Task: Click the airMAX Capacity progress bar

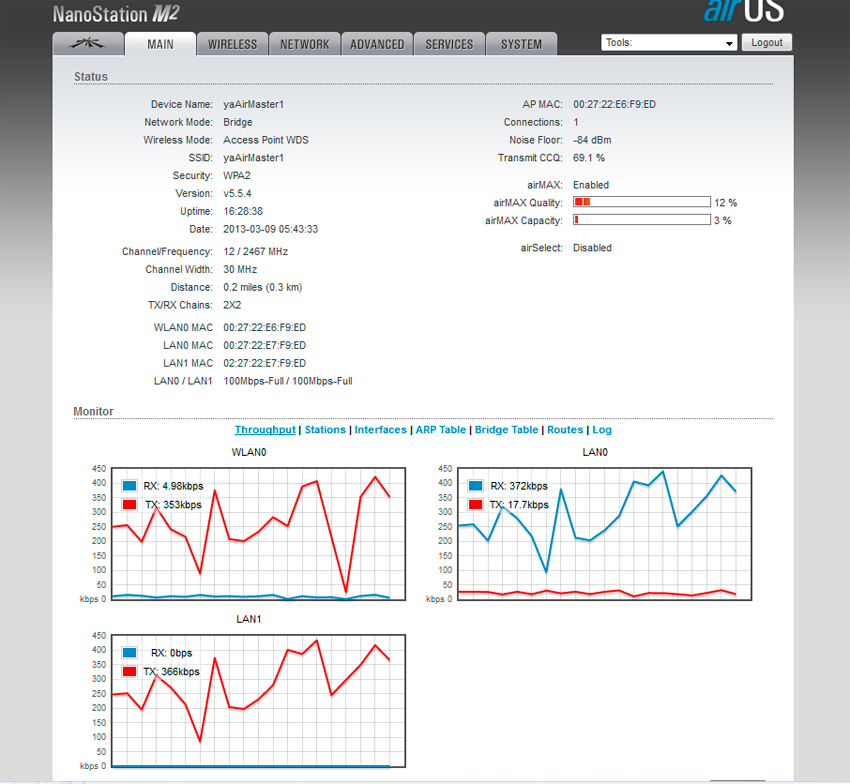Action: (x=642, y=220)
